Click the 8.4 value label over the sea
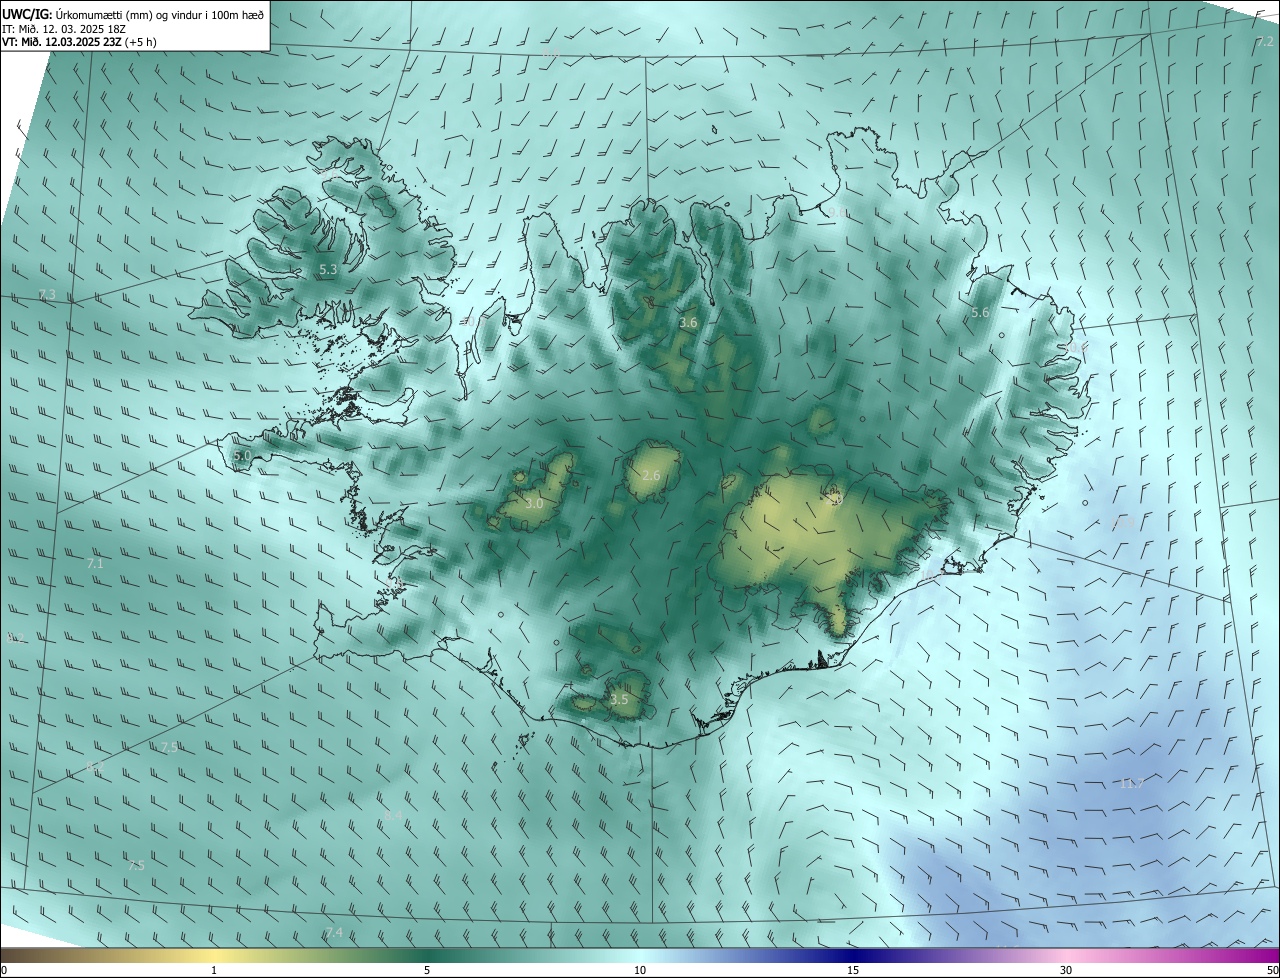The height and width of the screenshot is (978, 1280). tap(393, 817)
